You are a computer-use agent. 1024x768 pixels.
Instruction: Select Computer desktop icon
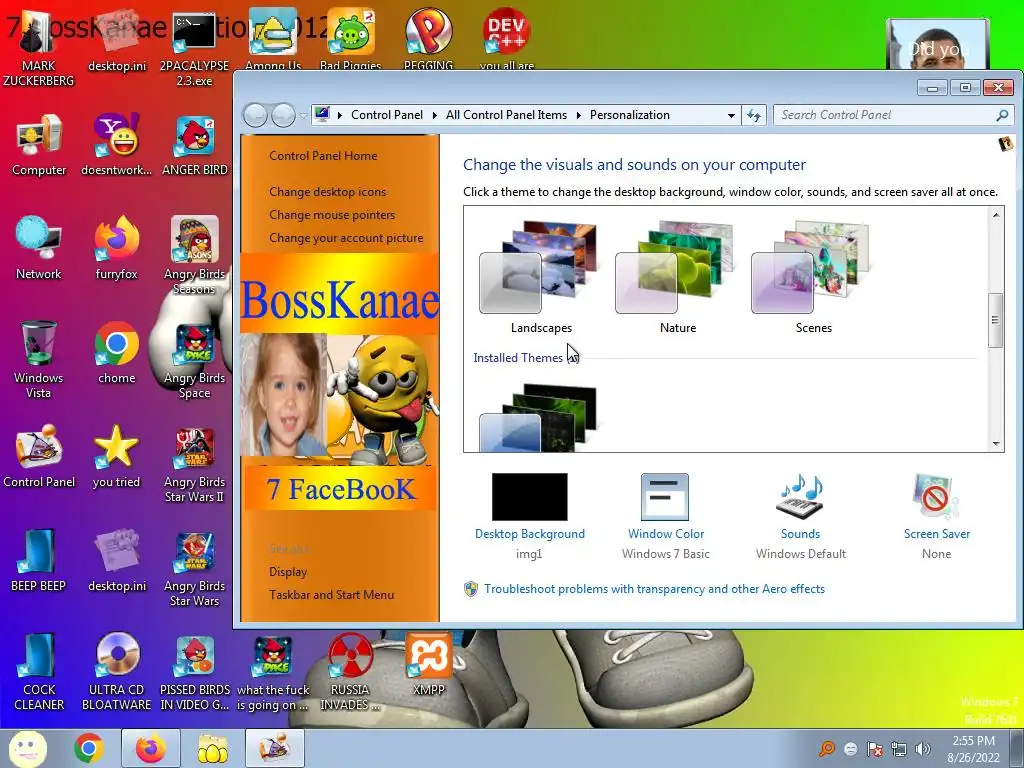pos(39,145)
